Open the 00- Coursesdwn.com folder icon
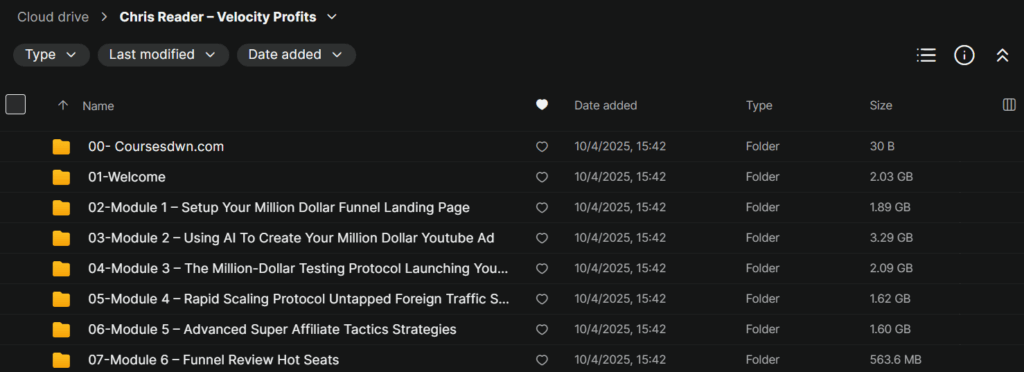Viewport: 1024px width, 372px height. point(61,147)
